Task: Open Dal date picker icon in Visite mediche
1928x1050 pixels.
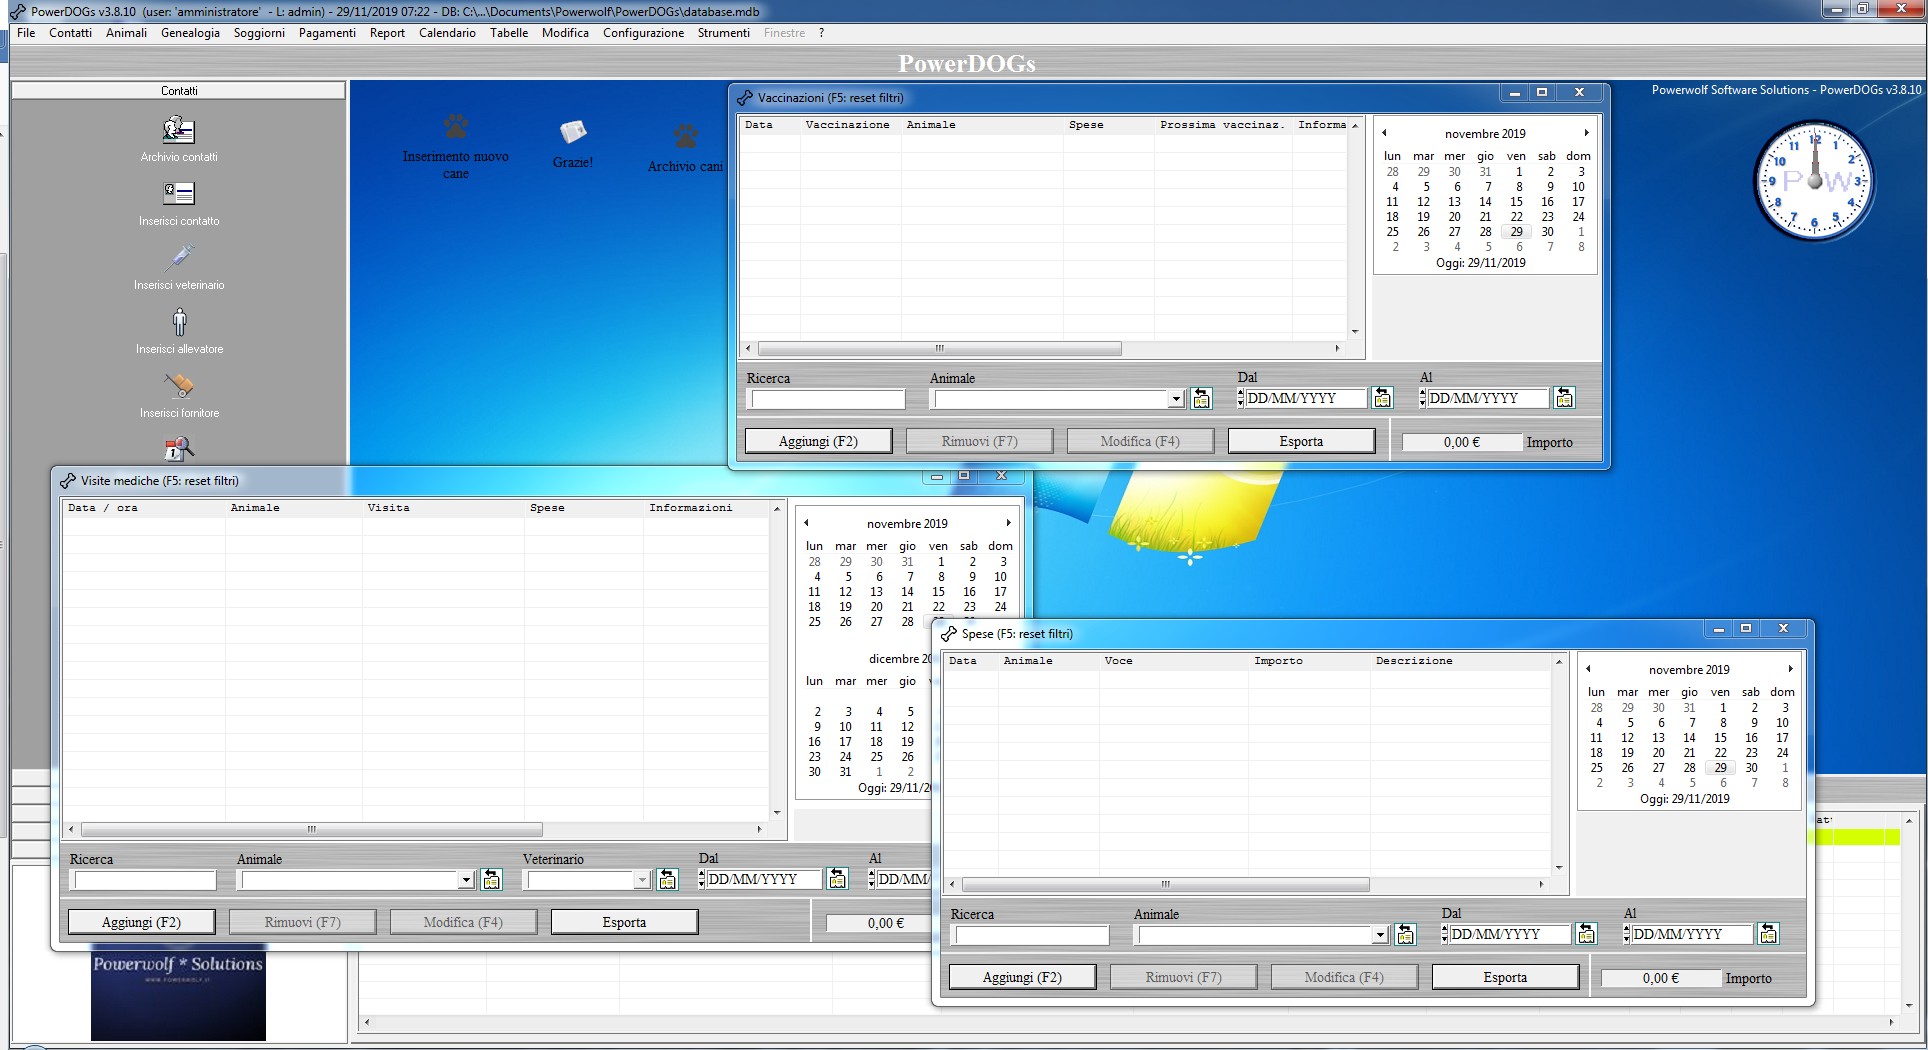Action: [x=837, y=879]
